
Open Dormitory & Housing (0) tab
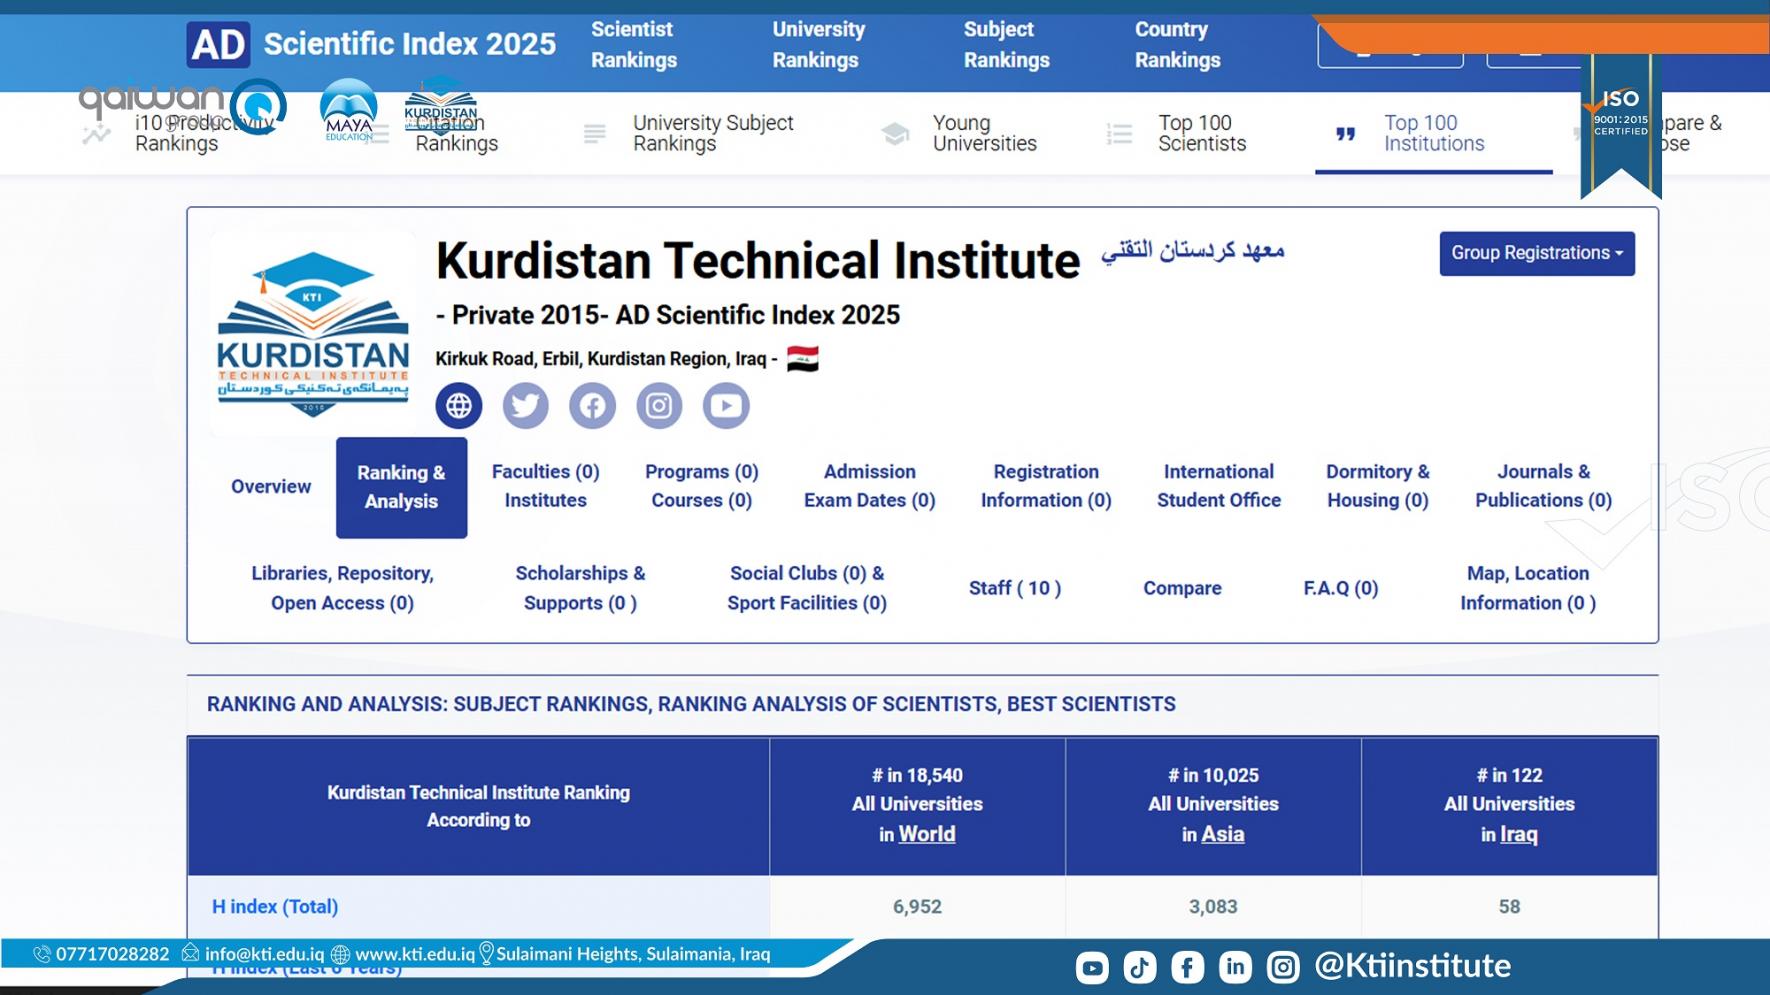click(x=1378, y=486)
